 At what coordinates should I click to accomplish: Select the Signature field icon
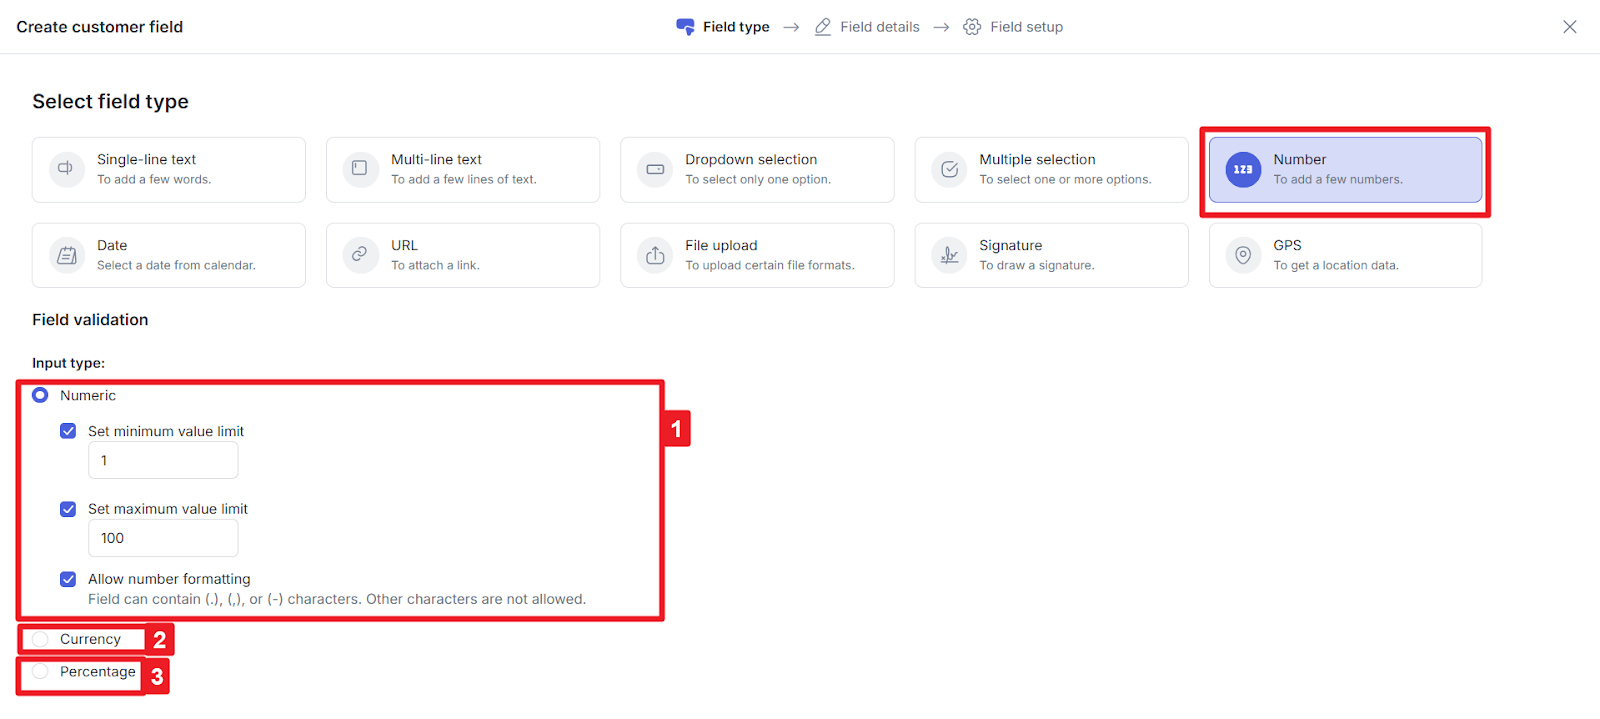point(949,255)
